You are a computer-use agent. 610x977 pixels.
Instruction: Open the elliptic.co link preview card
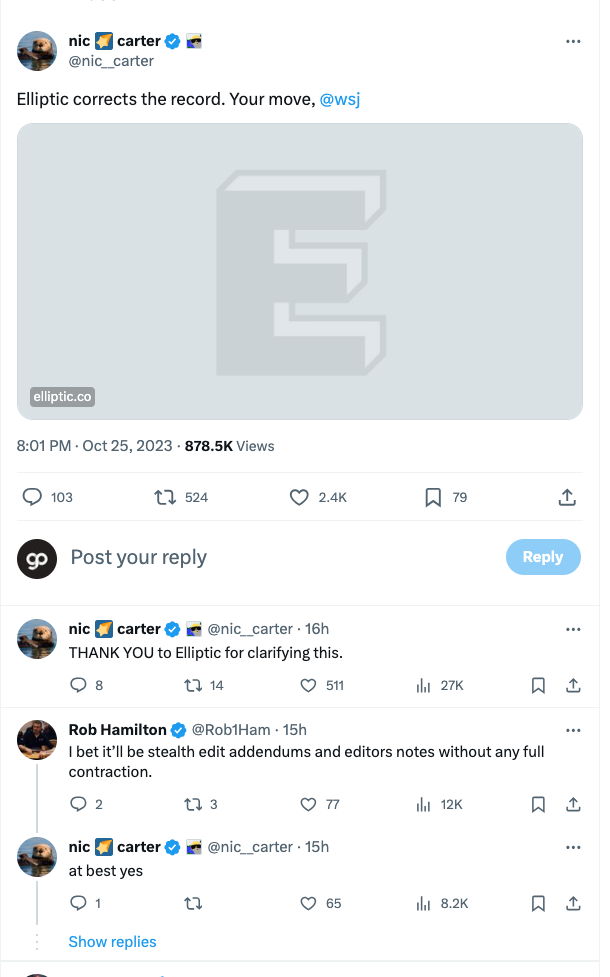(300, 272)
